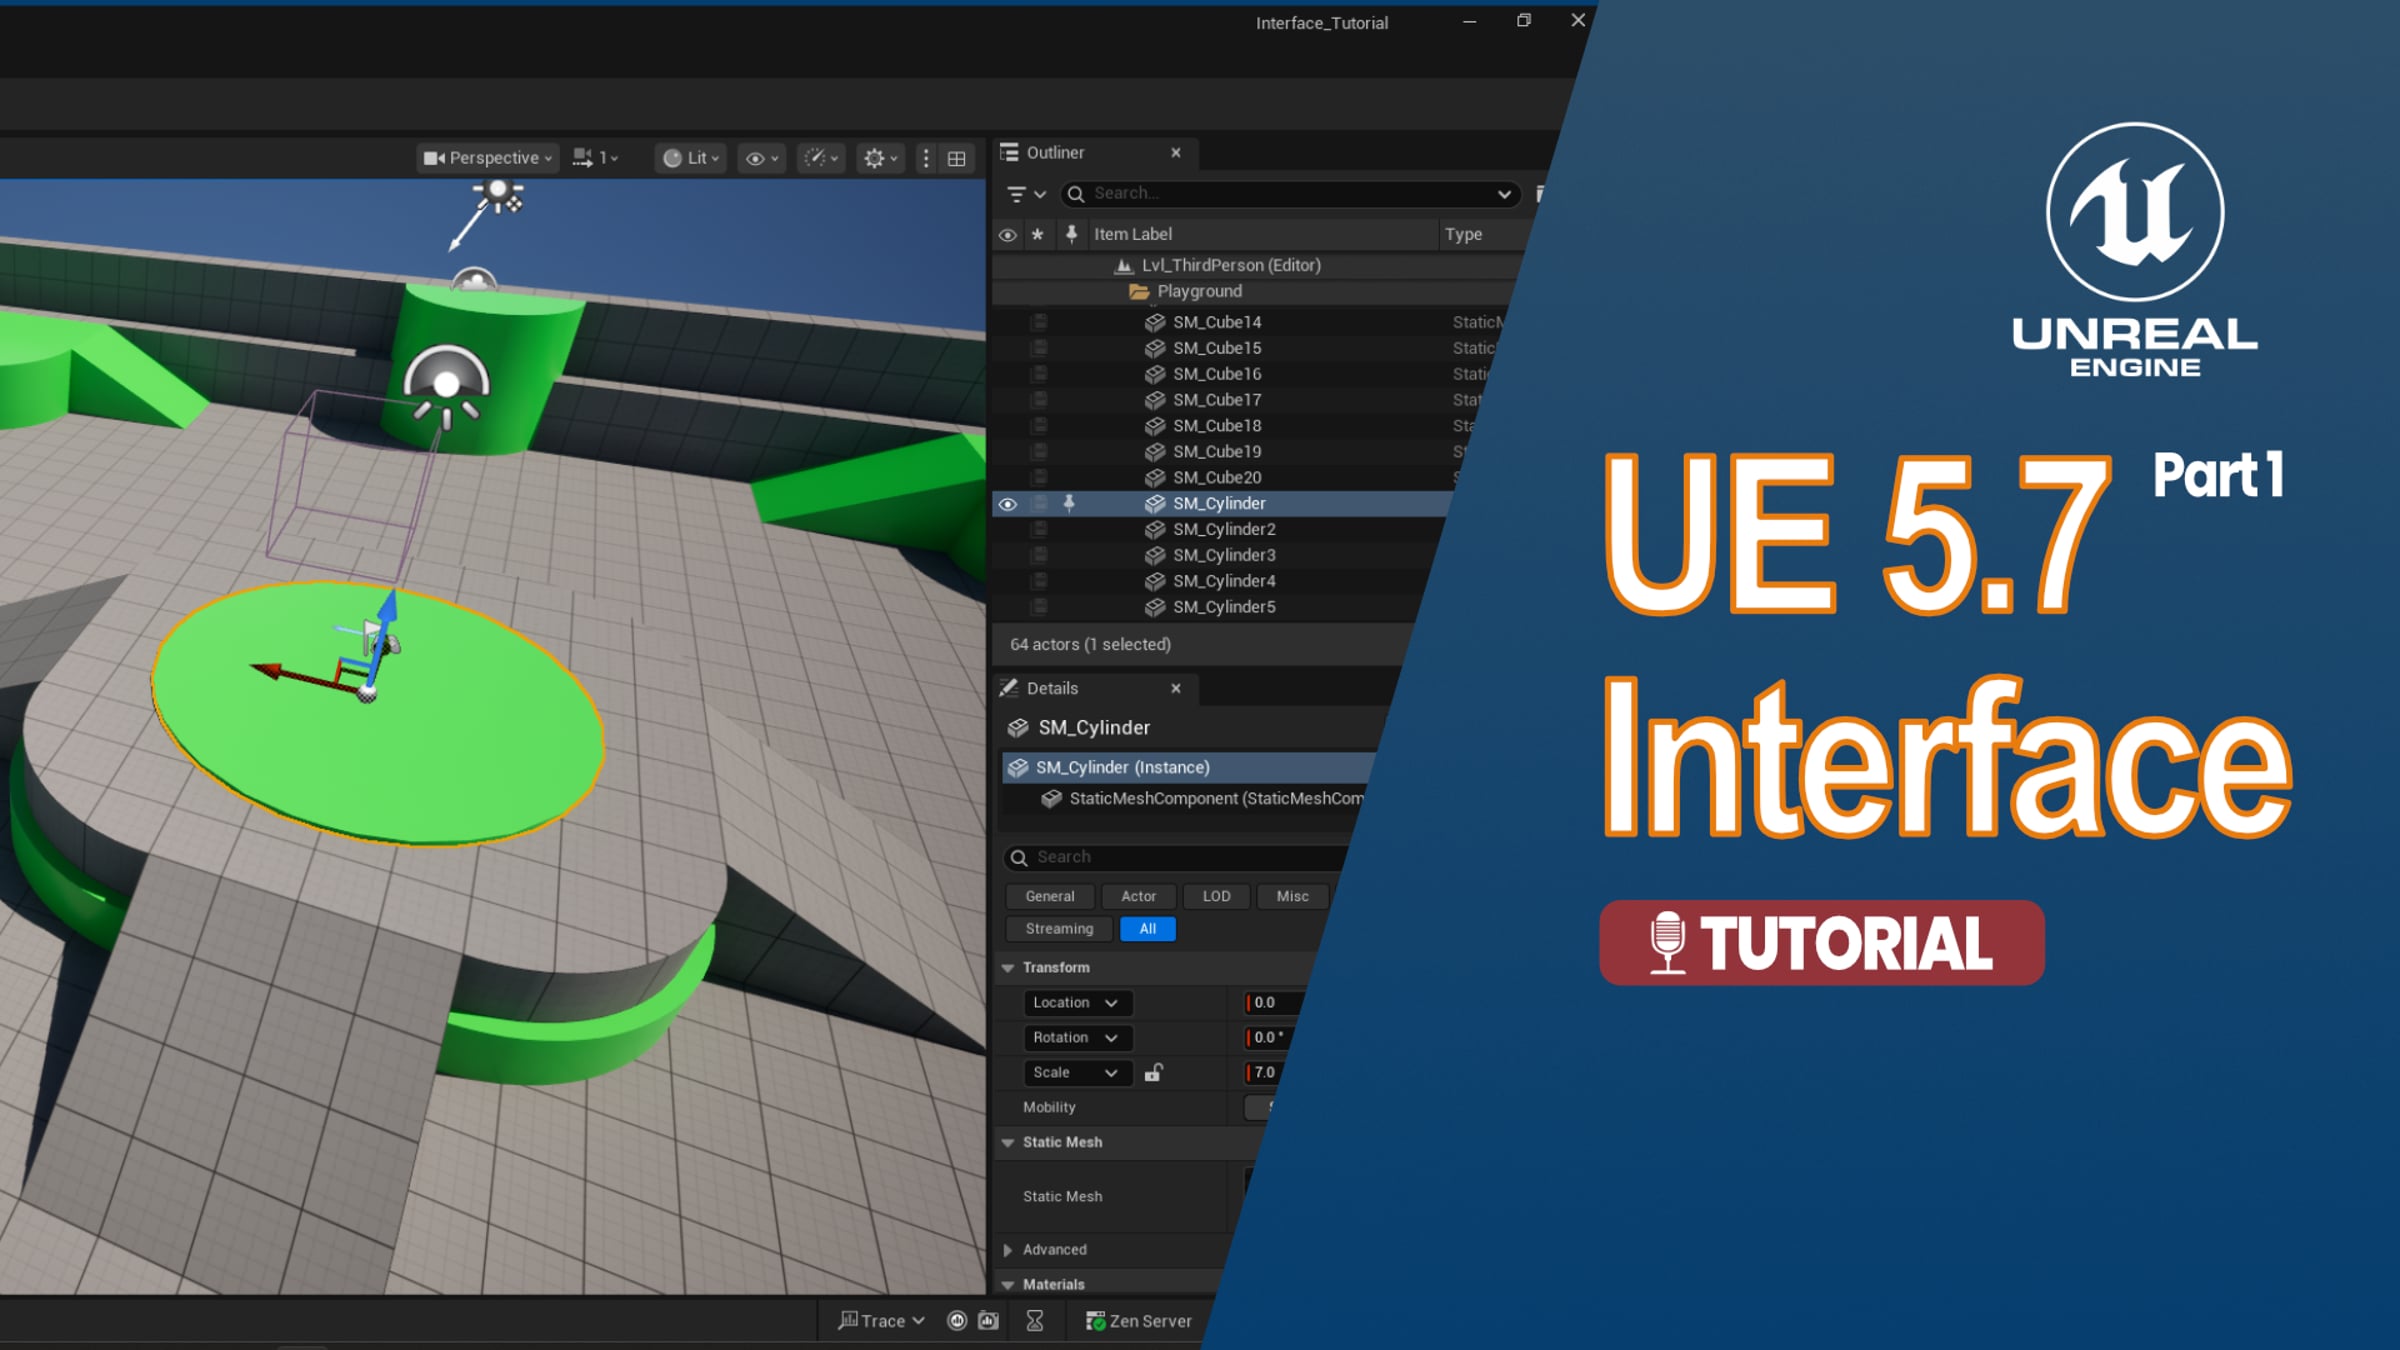
Task: Click the hourglass icon in status bar
Action: click(x=1035, y=1321)
